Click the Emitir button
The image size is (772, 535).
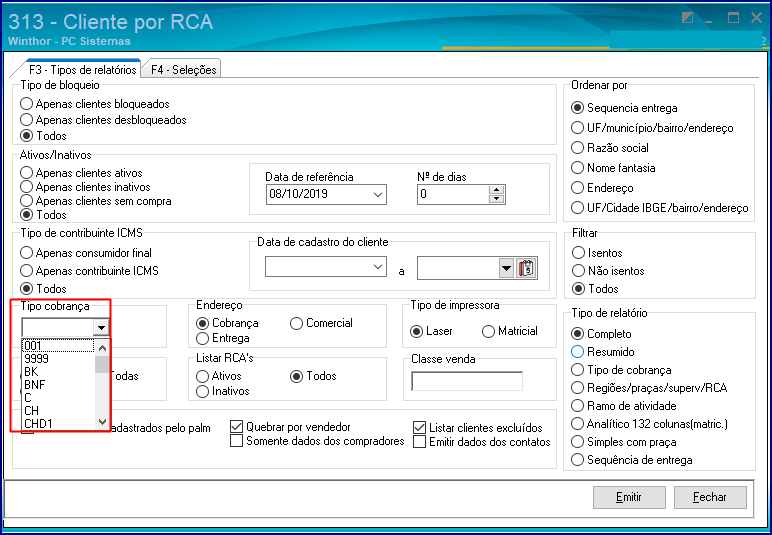click(x=629, y=497)
